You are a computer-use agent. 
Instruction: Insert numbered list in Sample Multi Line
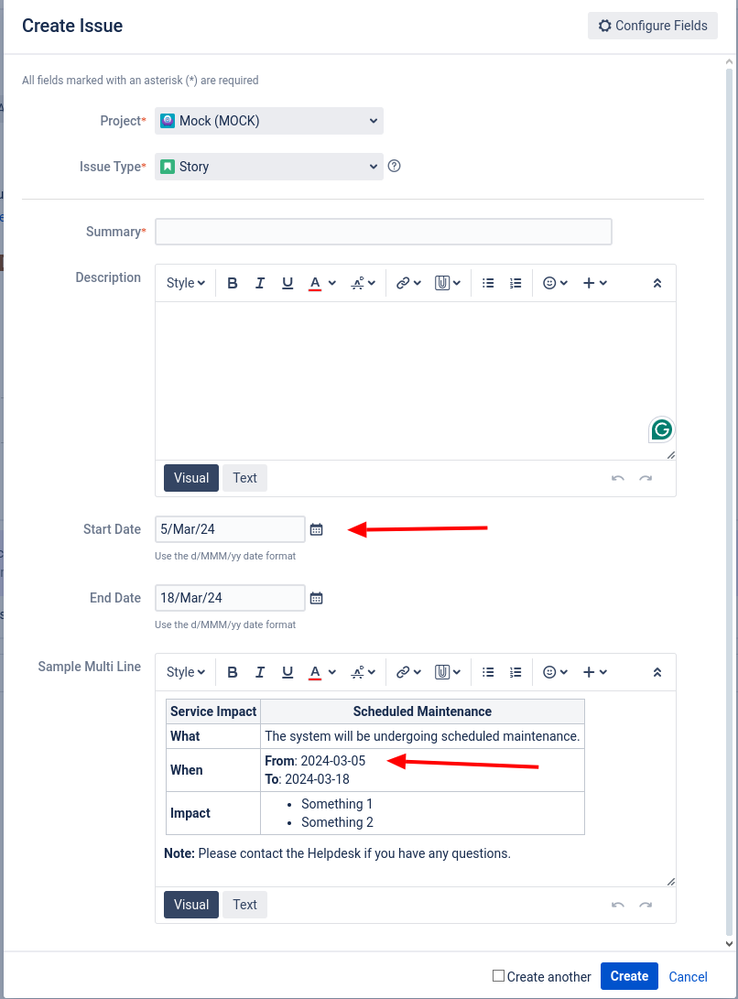pos(516,672)
